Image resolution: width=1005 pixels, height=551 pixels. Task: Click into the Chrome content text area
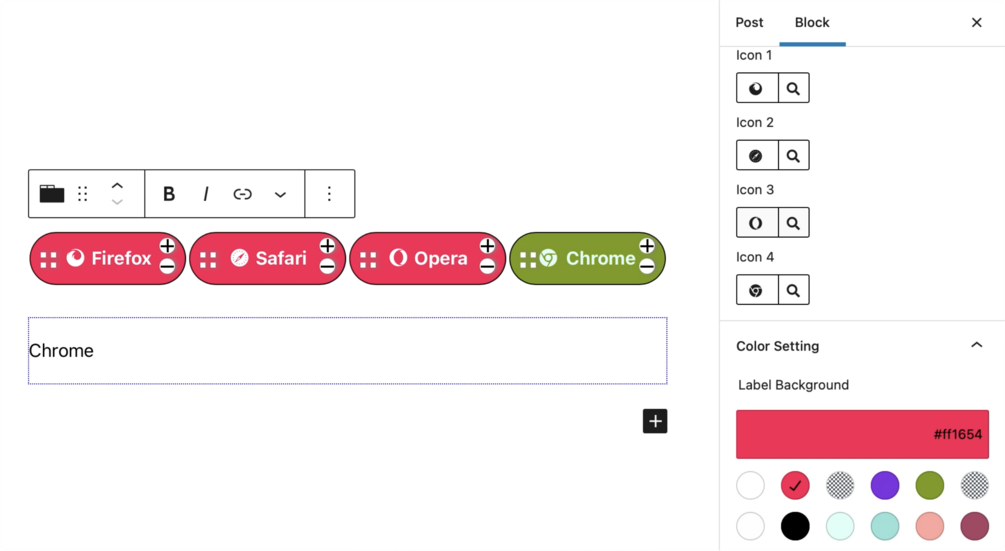click(347, 350)
